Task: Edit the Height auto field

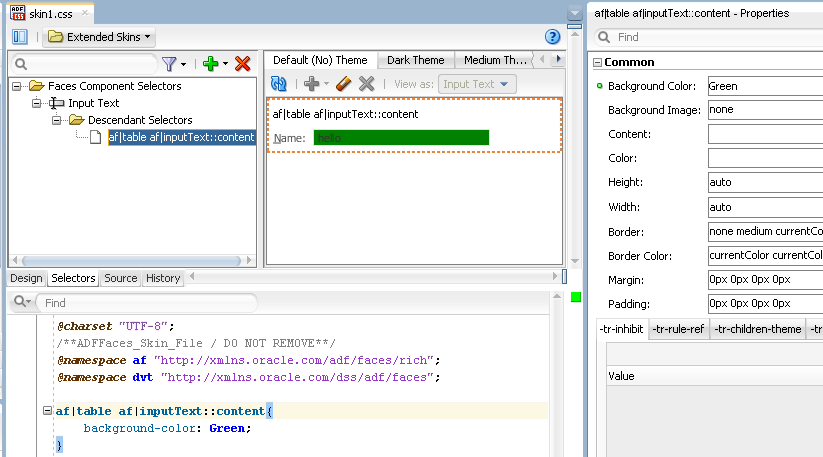Action: click(765, 182)
